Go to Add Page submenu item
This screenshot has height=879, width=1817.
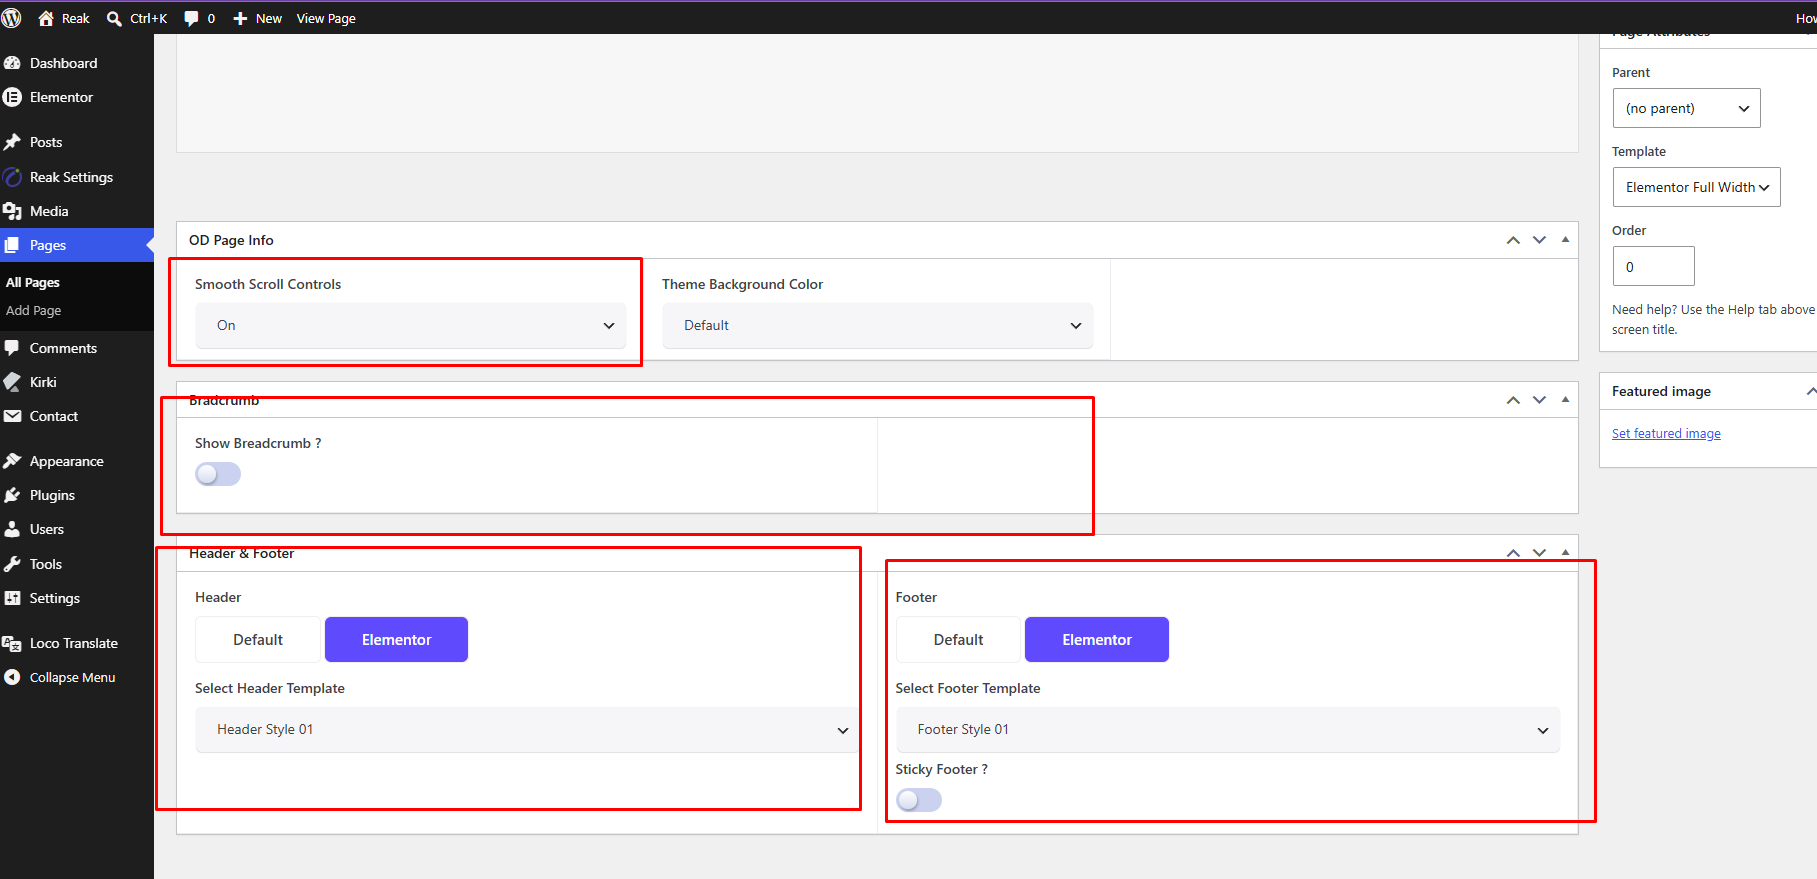(x=34, y=311)
